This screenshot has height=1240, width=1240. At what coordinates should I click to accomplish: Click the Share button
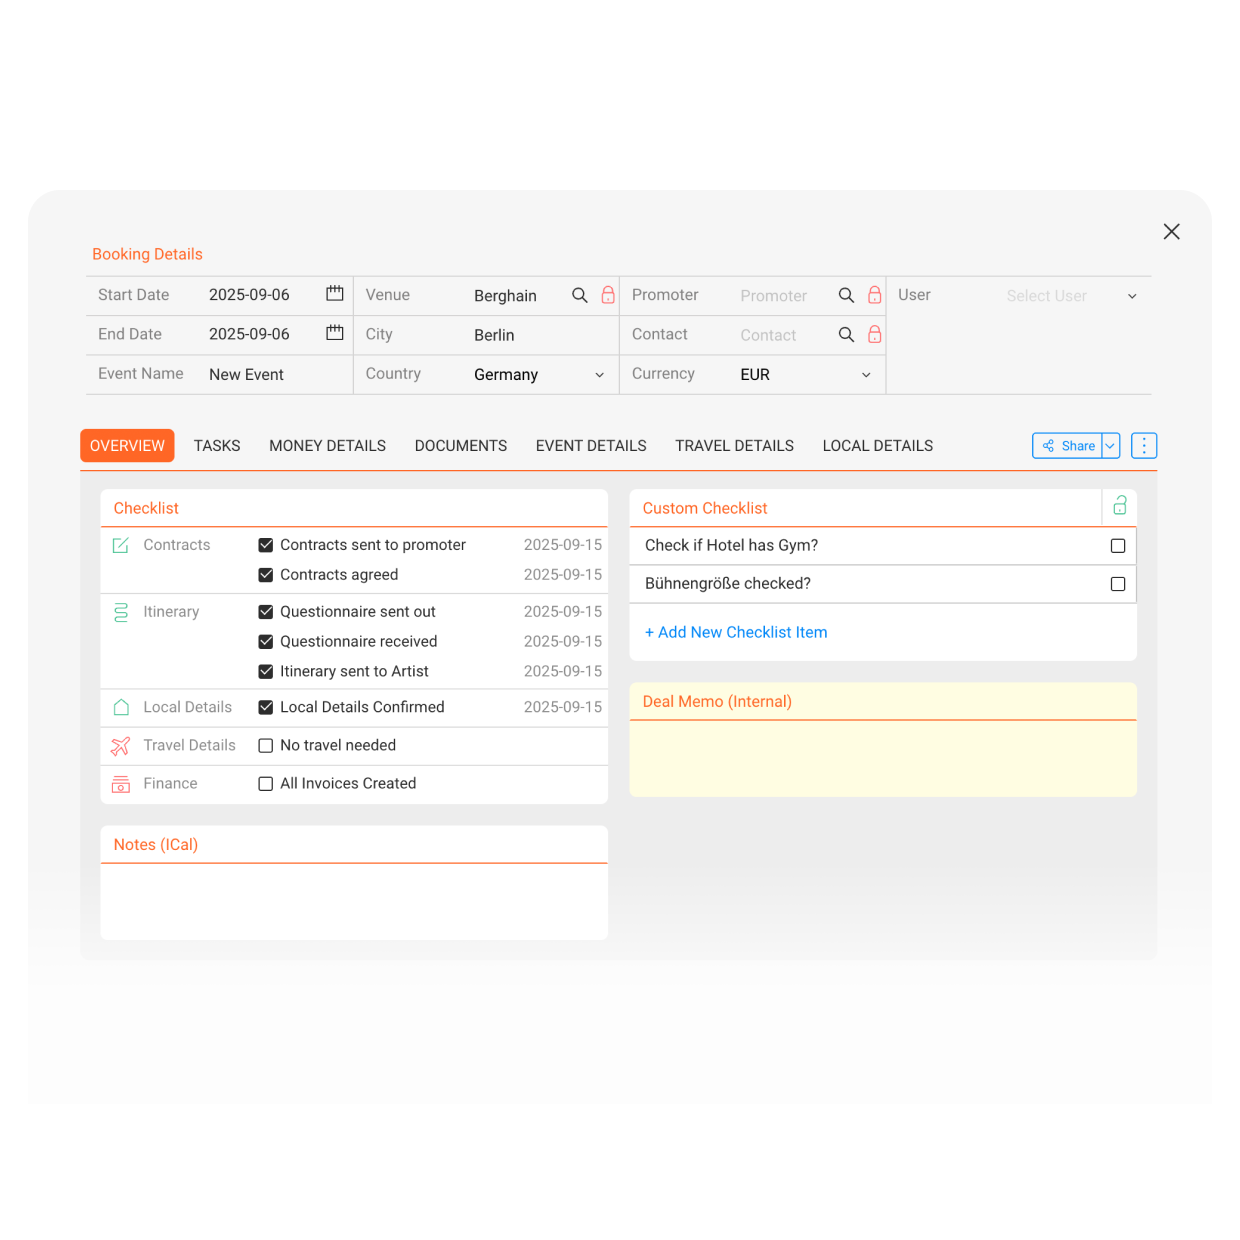1068,445
